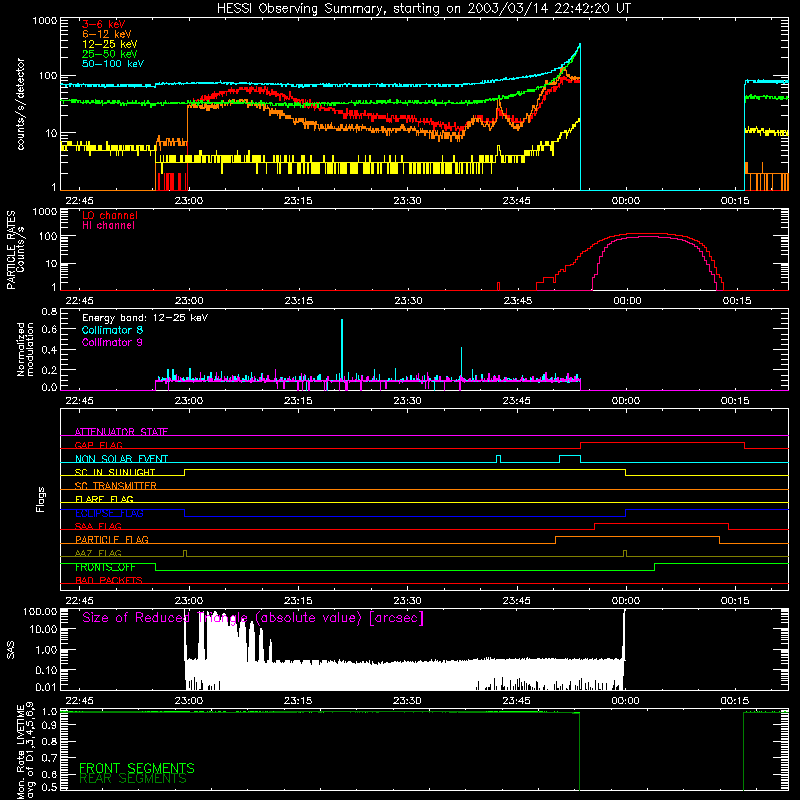Click the PARTICLE_FLAG label
This screenshot has height=800, width=800.
[x=112, y=539]
